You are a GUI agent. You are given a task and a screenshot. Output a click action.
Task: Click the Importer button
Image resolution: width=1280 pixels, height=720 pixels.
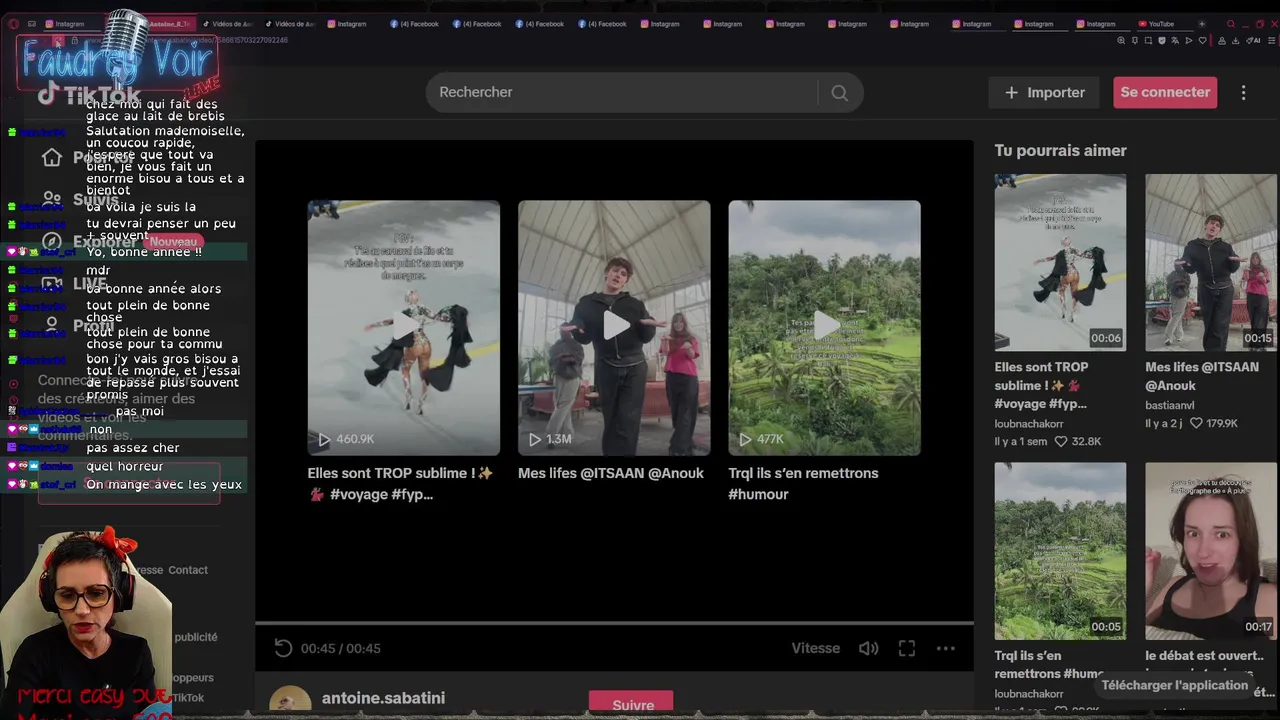[x=1044, y=92]
